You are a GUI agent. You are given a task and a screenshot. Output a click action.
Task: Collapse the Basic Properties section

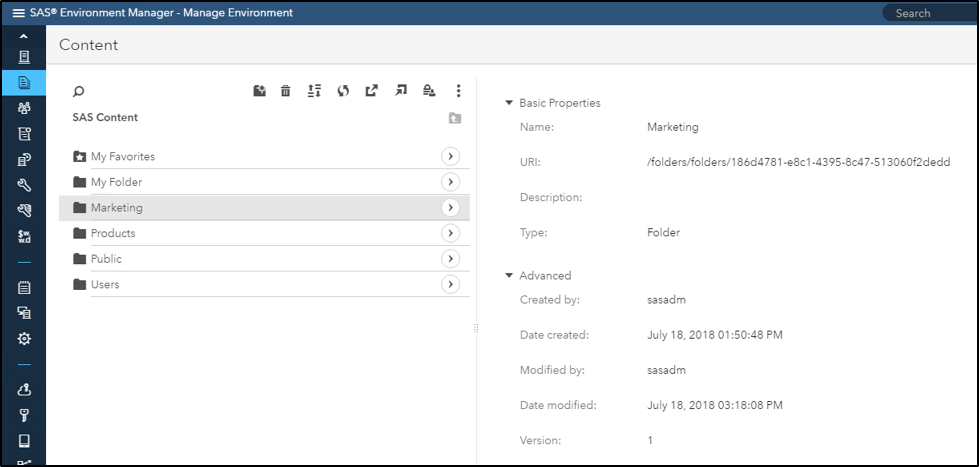pyautogui.click(x=509, y=103)
